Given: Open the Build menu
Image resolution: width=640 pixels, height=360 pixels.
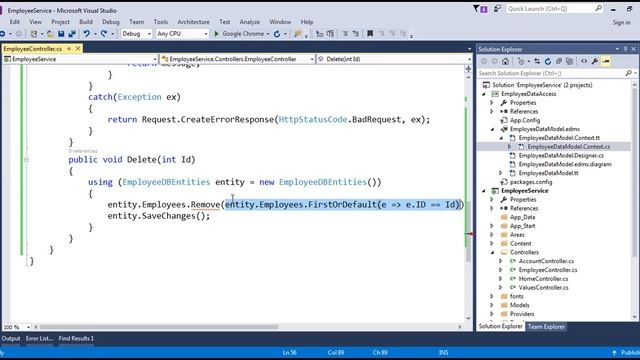Looking at the screenshot, I should [x=86, y=22].
